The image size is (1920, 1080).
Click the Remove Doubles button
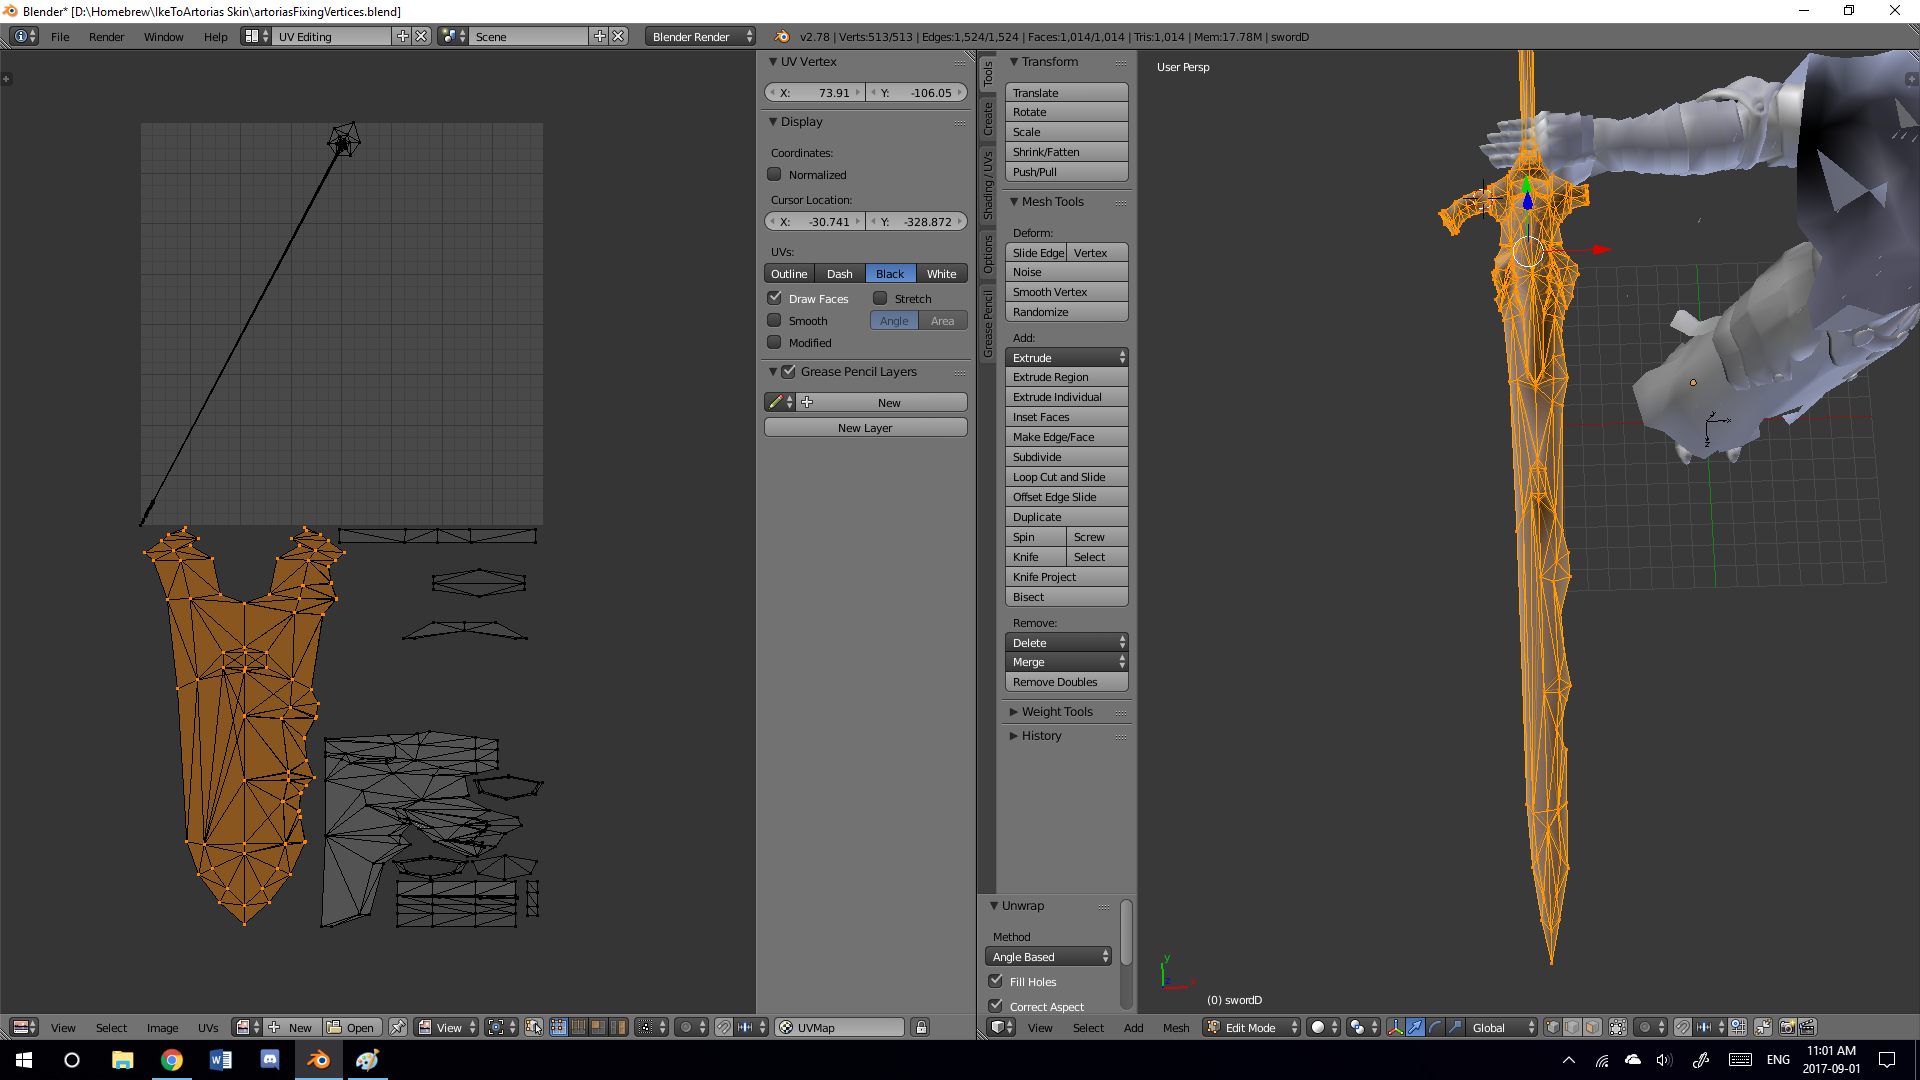click(x=1066, y=681)
